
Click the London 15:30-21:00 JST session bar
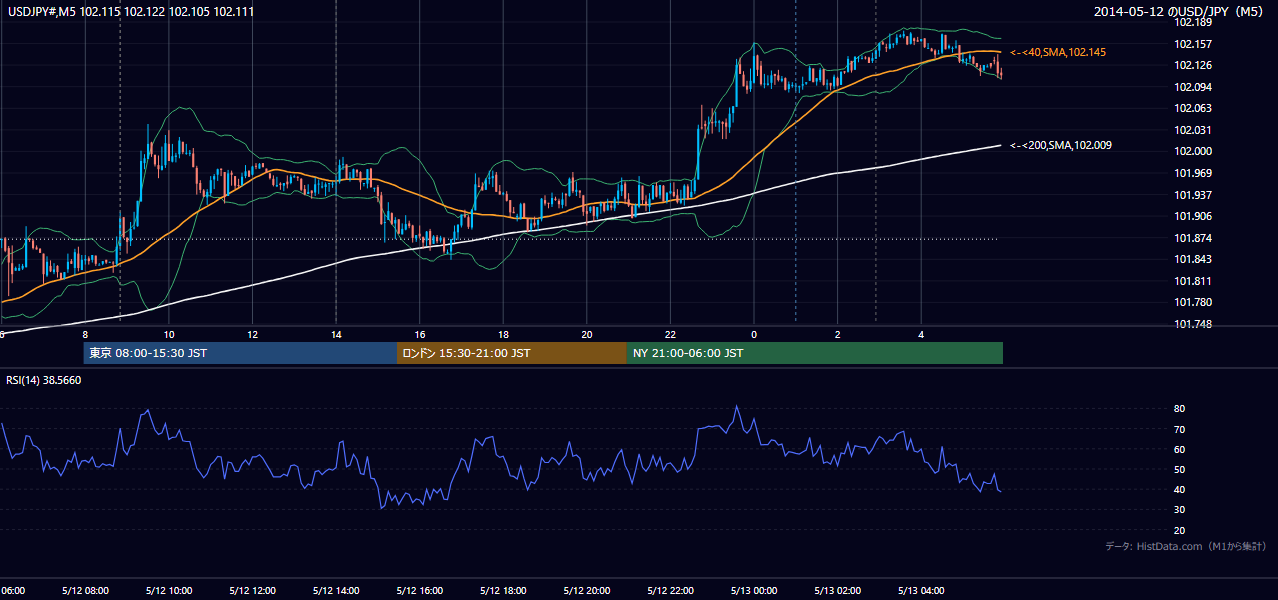[512, 353]
